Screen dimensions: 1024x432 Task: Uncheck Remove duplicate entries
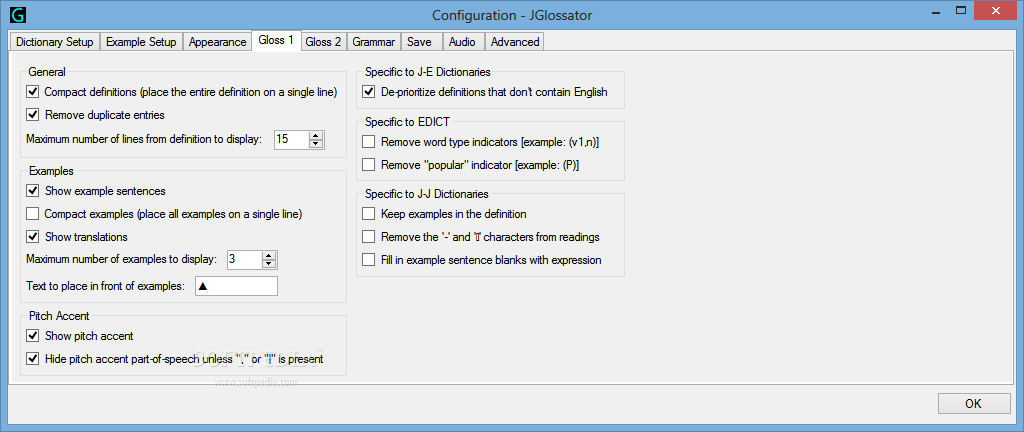point(33,115)
